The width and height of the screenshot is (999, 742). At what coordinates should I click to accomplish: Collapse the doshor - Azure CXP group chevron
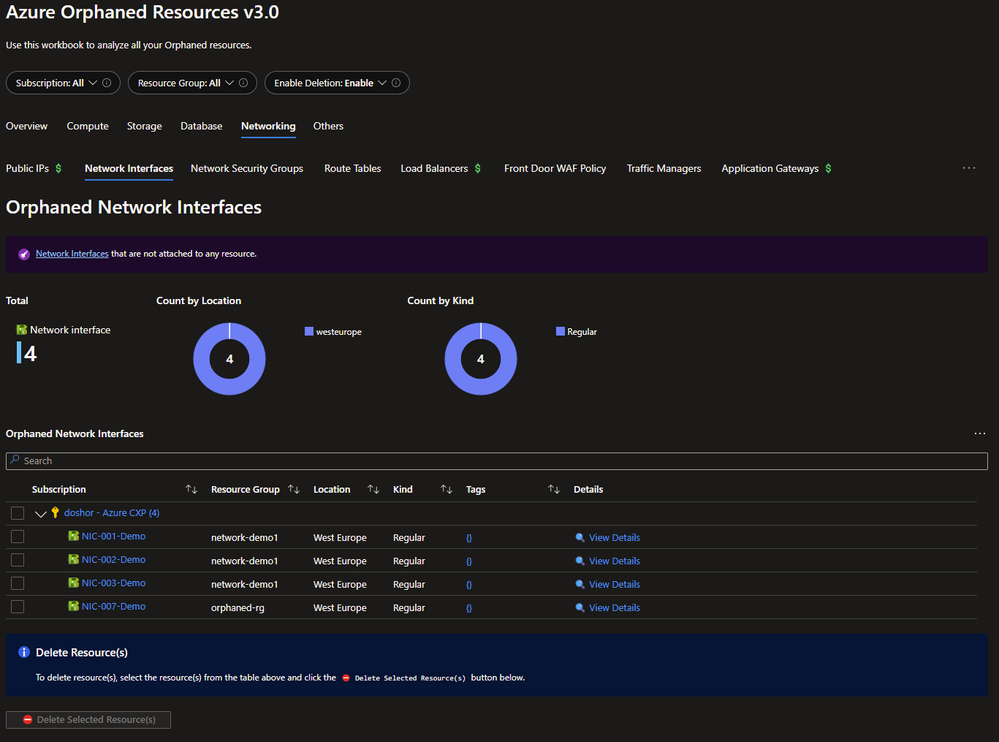(x=41, y=514)
